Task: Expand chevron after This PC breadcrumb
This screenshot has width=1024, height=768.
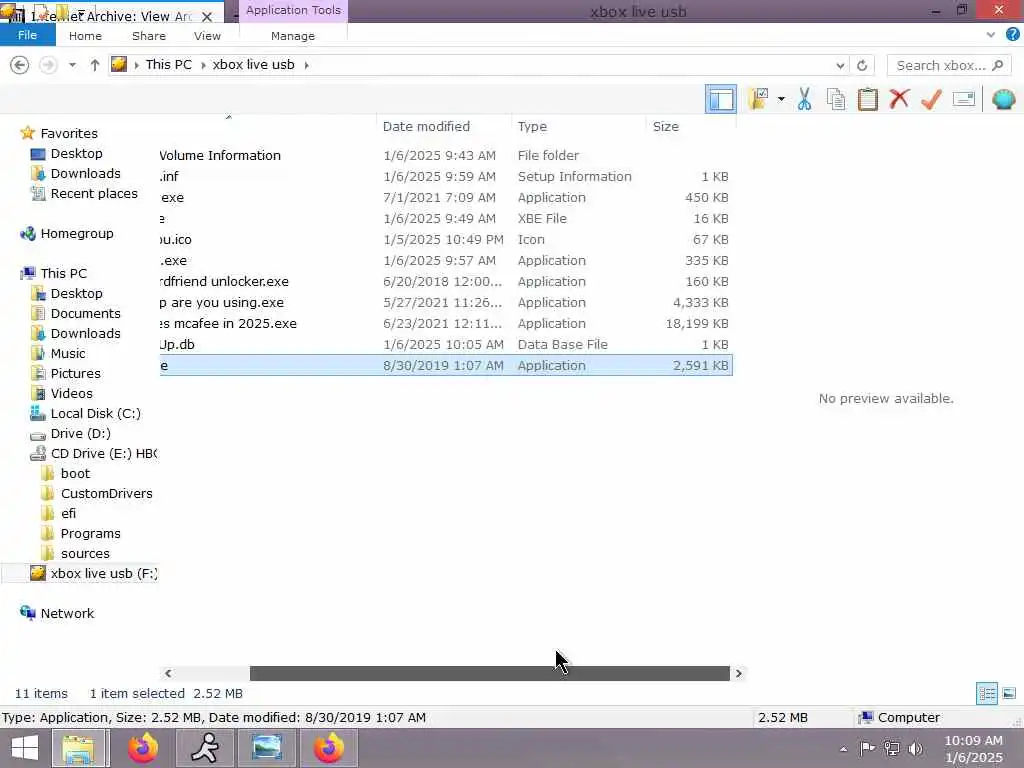Action: [x=203, y=65]
